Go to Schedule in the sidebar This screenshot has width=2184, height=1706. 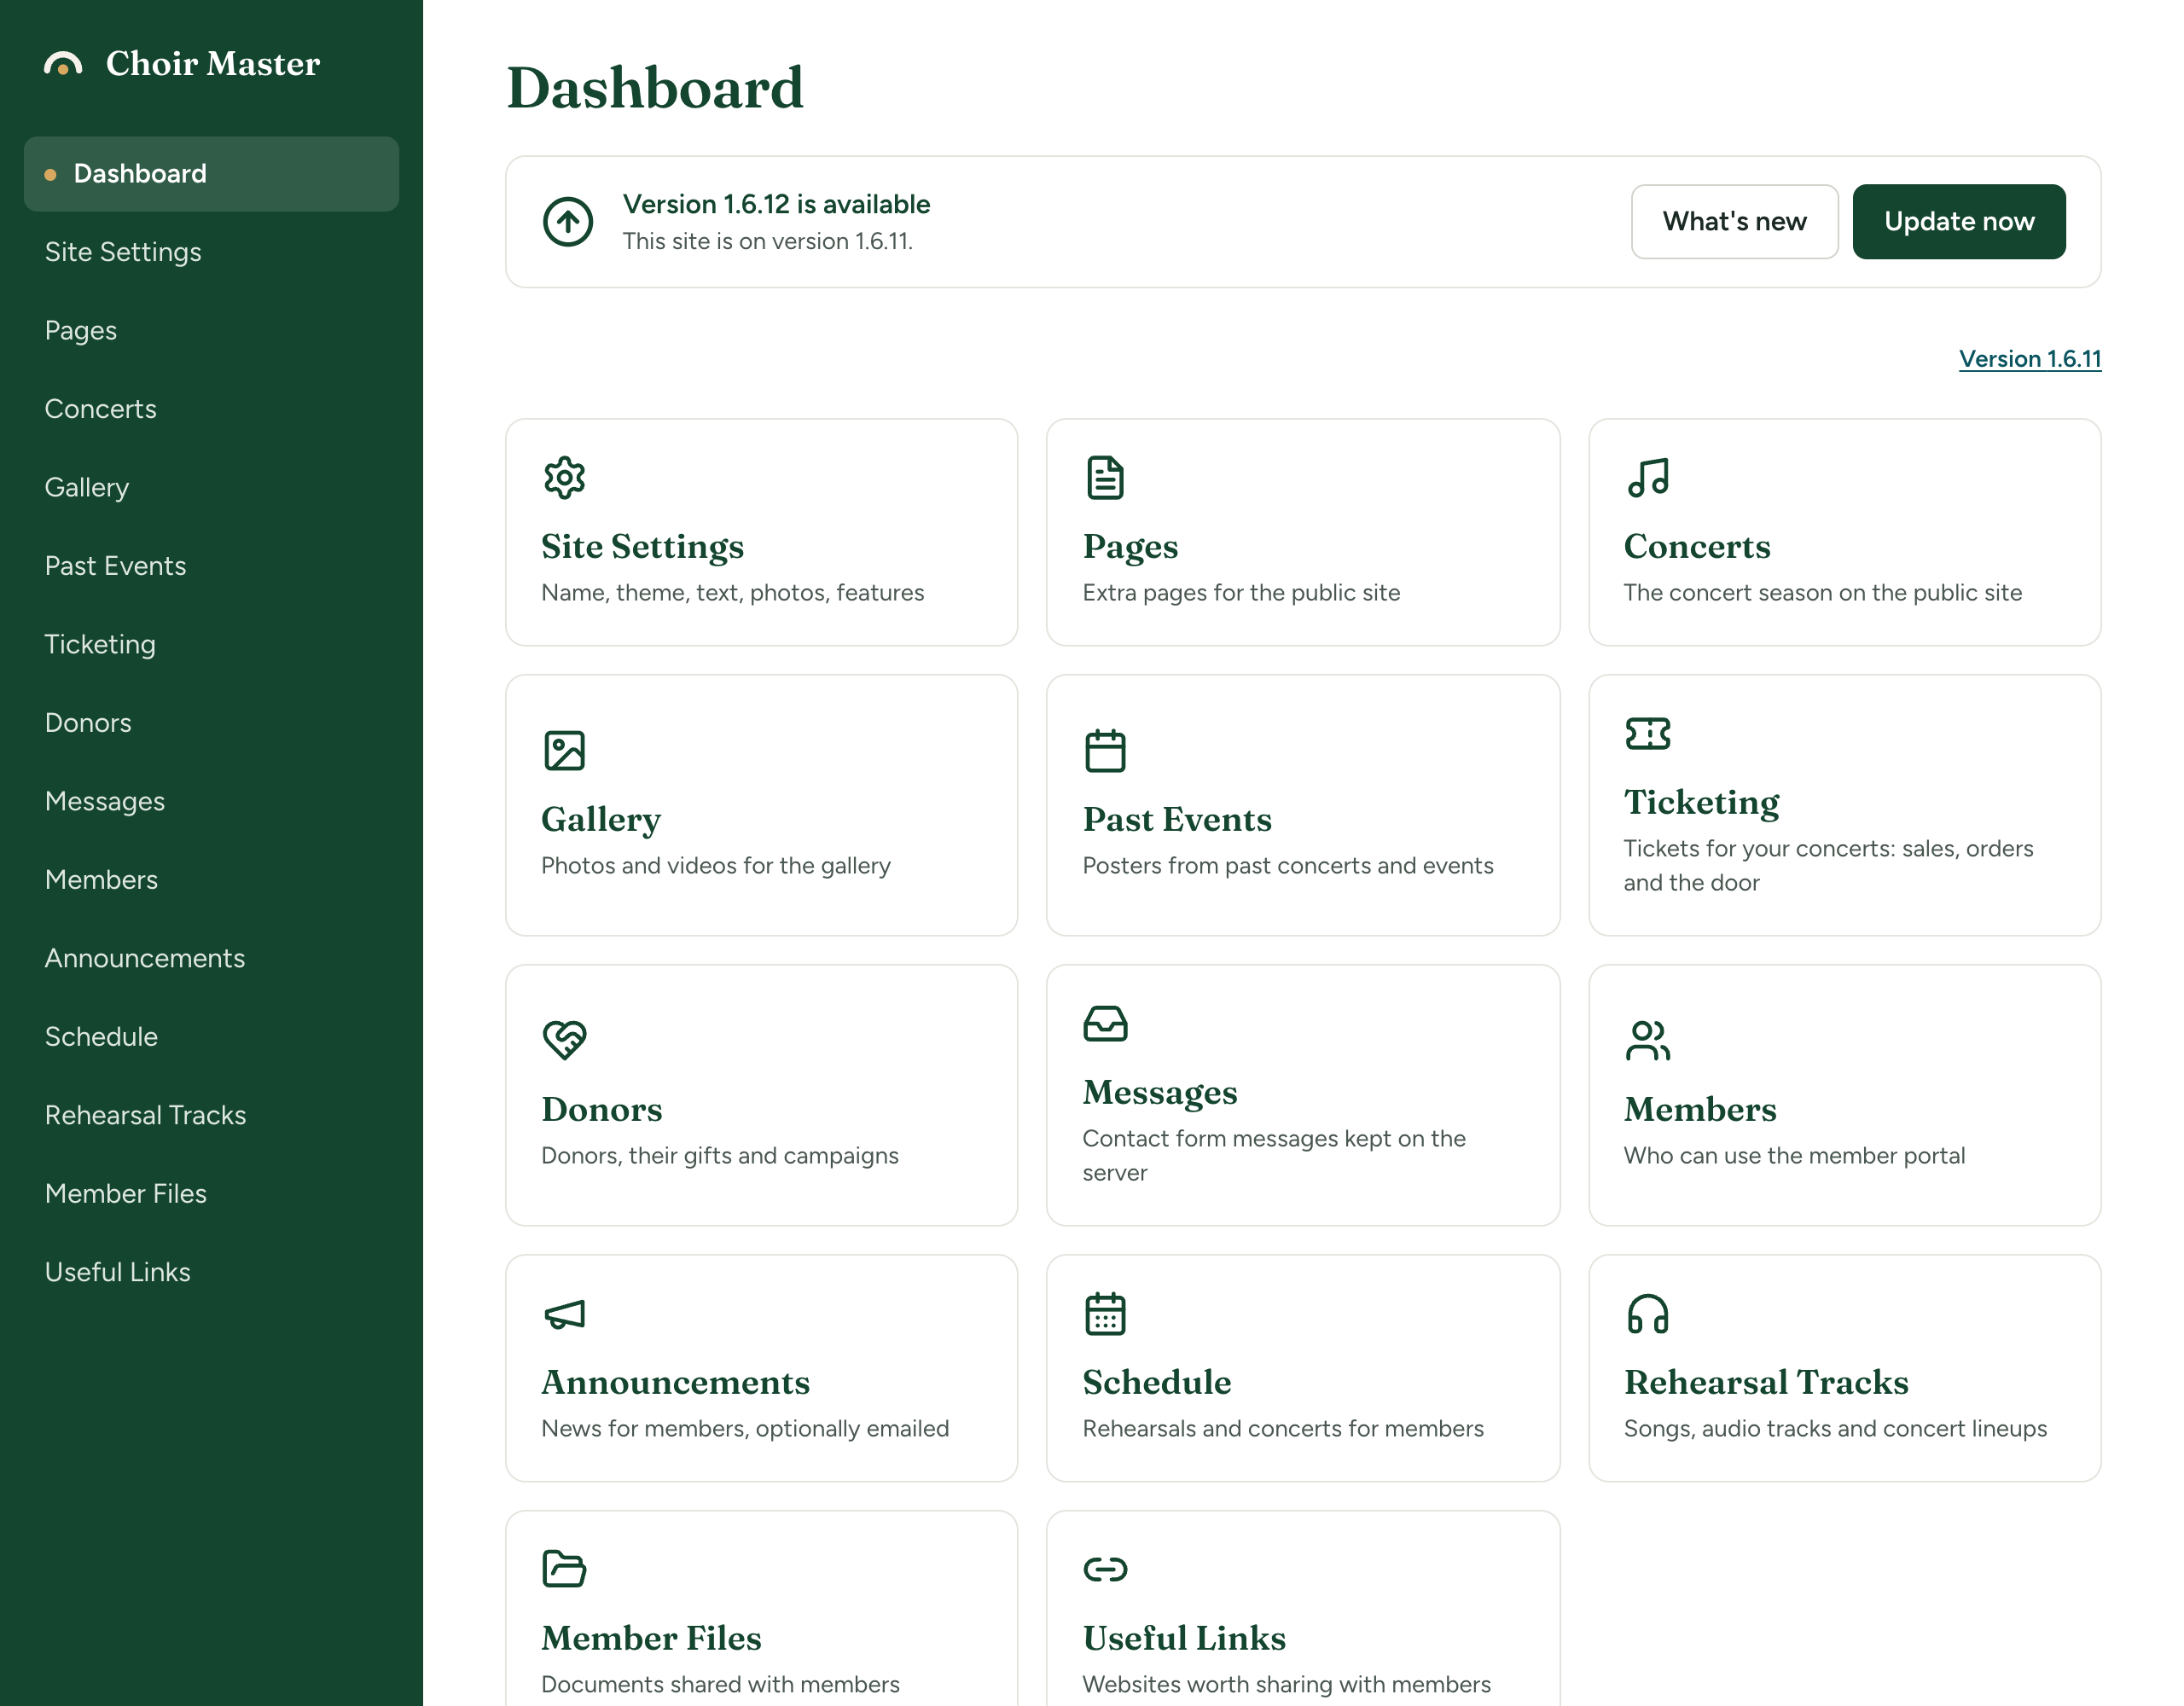click(x=211, y=1037)
